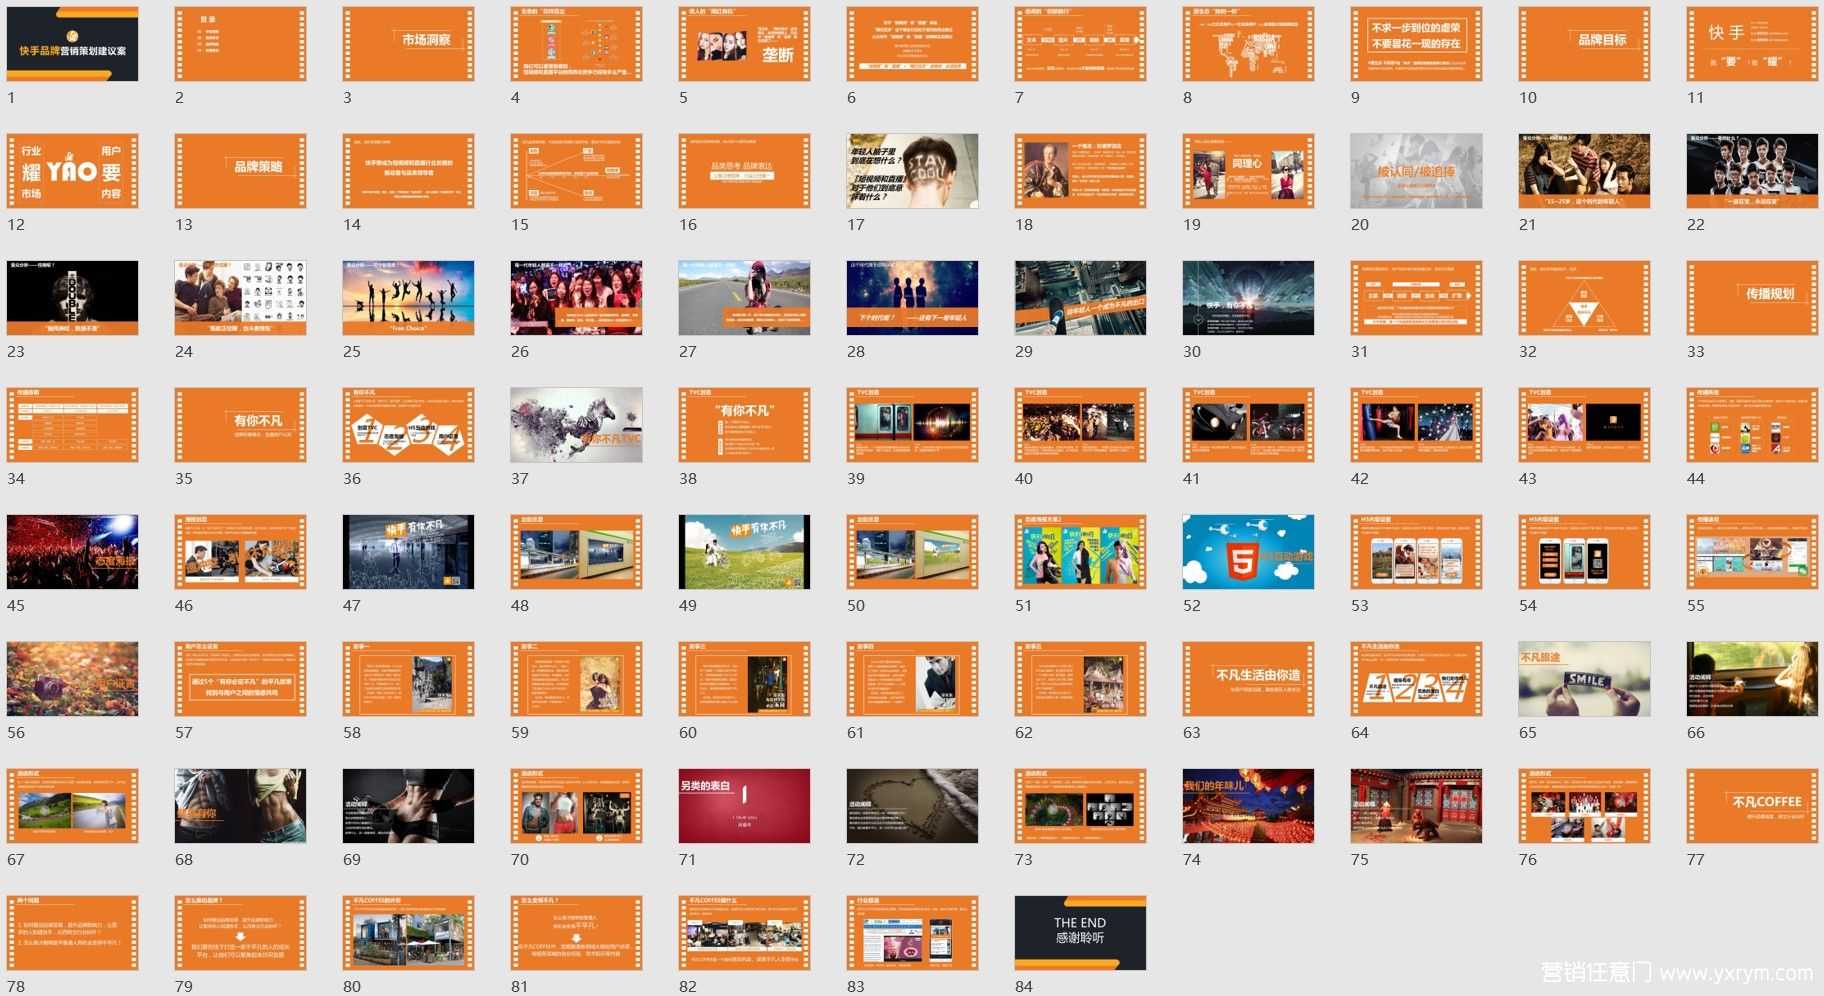Screen dimensions: 1824x996
Task: Open slide 75 red temple thumbnail
Action: point(1416,806)
